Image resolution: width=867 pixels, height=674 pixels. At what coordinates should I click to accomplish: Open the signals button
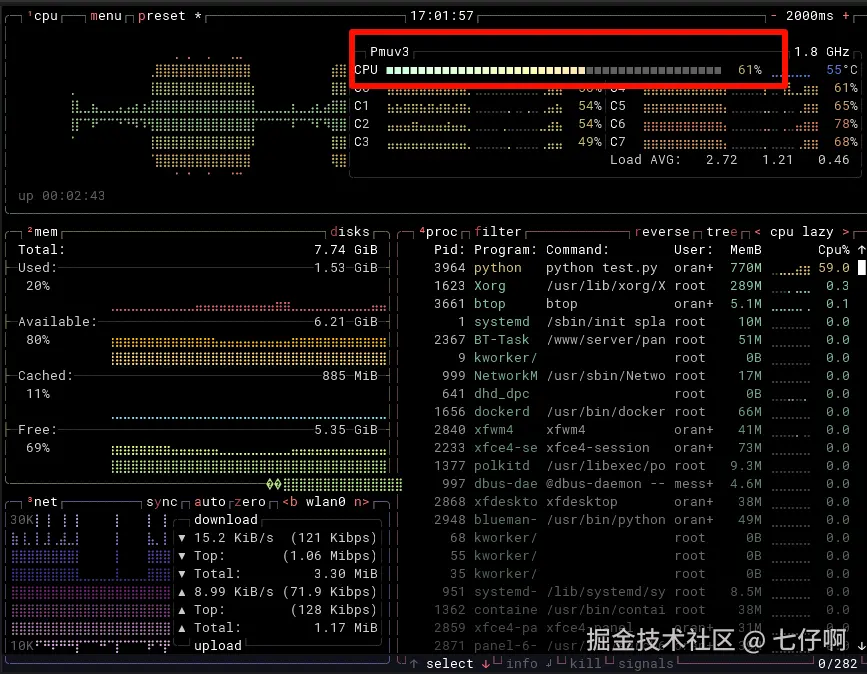pos(645,663)
